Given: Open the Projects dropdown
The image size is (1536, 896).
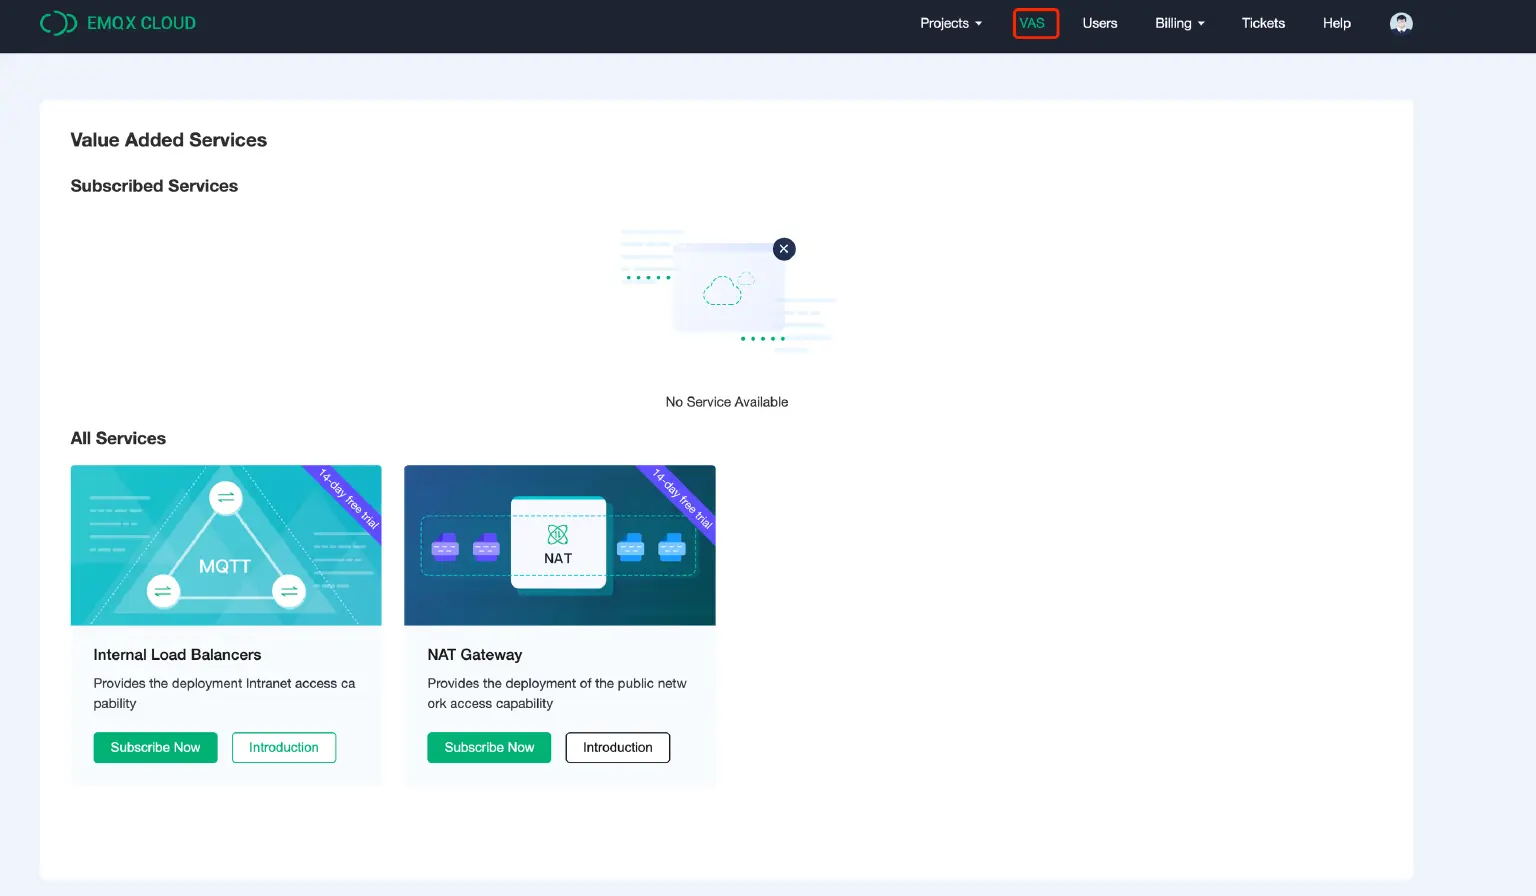Looking at the screenshot, I should click(x=944, y=23).
